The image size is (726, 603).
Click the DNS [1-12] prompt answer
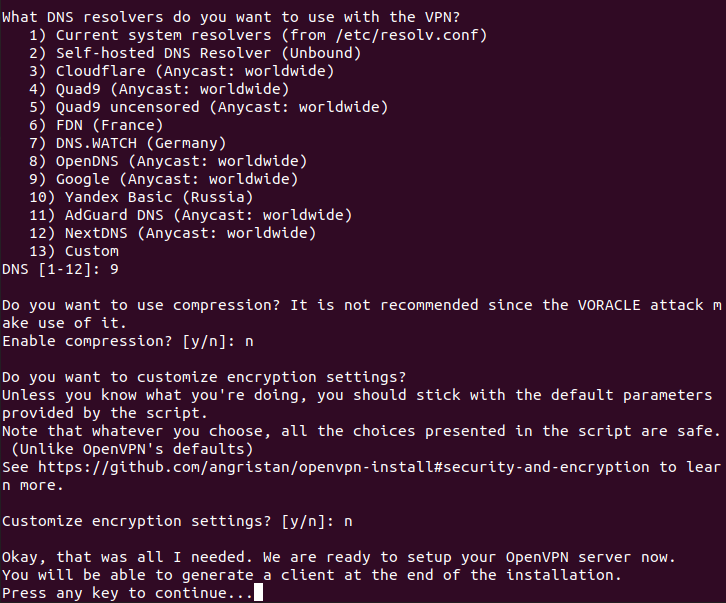115,269
